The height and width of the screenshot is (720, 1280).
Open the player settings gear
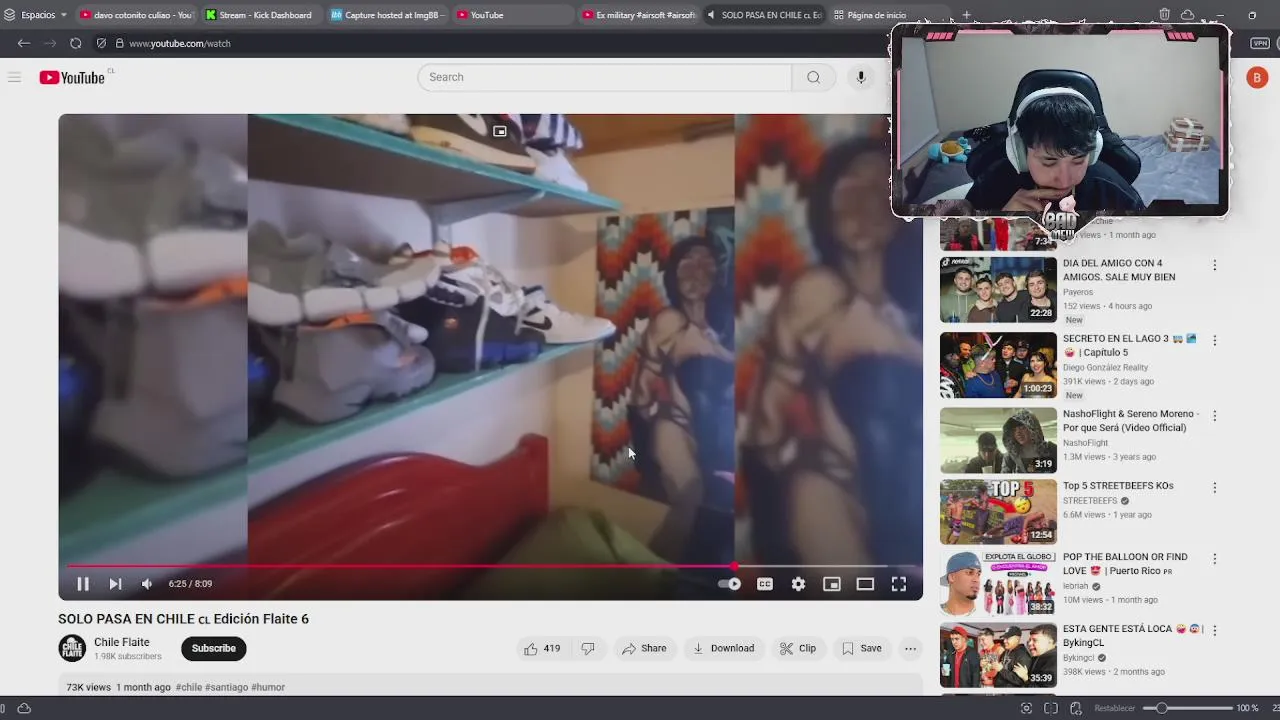(798, 584)
